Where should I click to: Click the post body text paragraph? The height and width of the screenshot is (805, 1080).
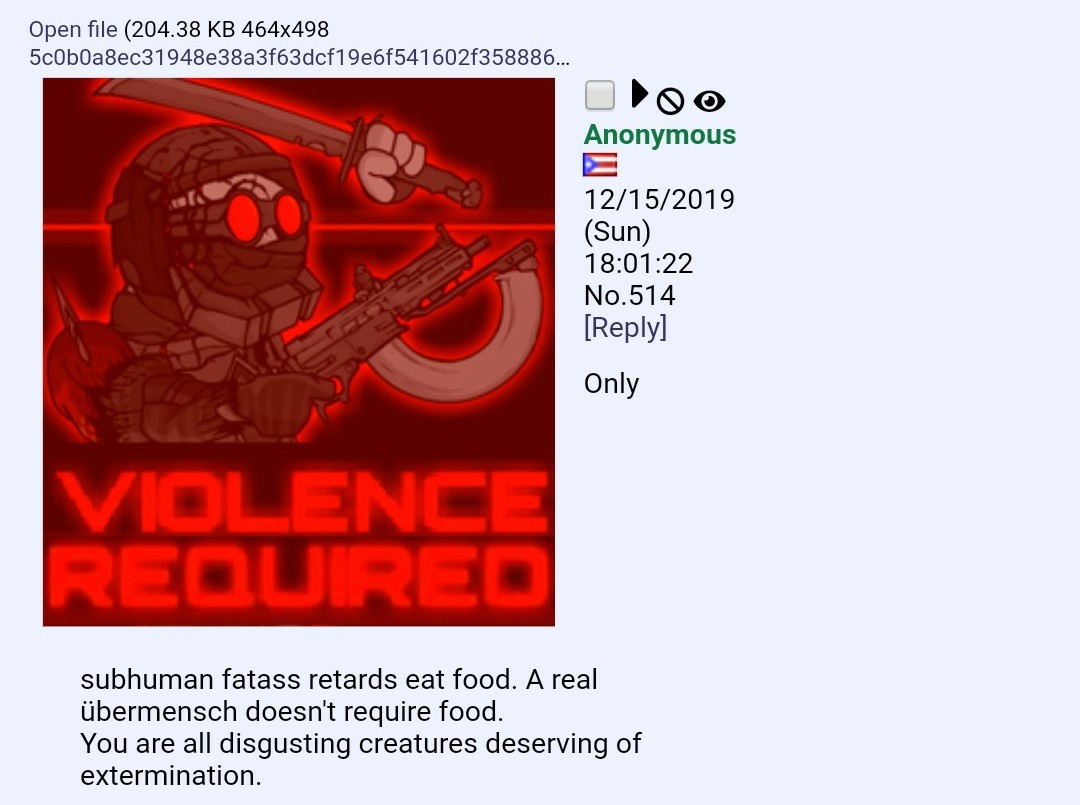coord(361,727)
